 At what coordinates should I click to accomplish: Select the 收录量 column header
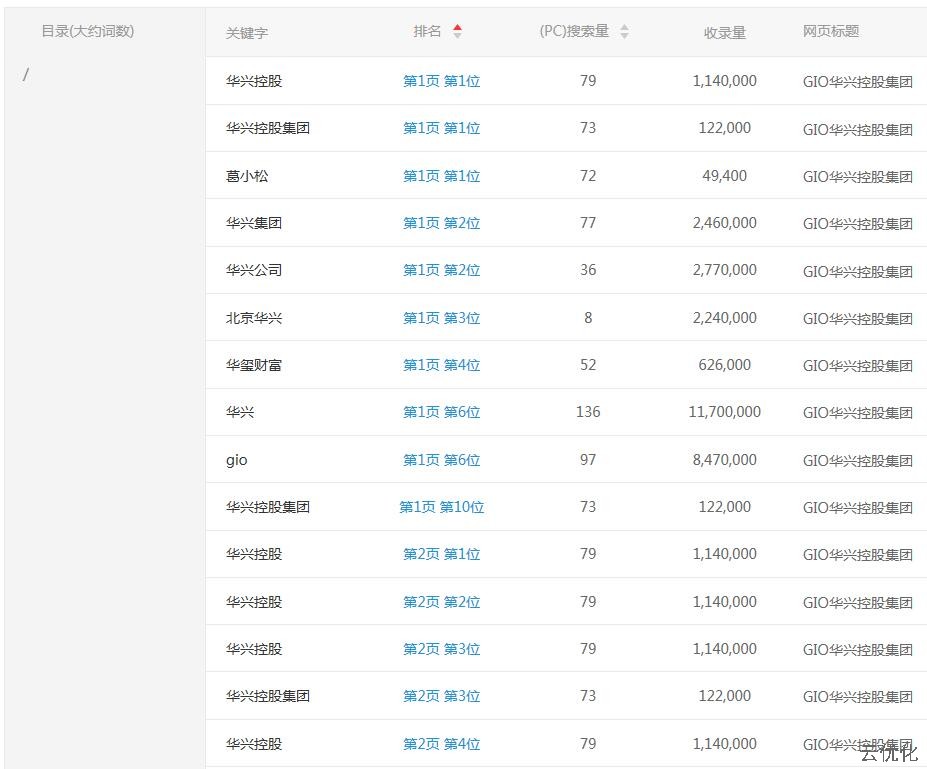tap(725, 33)
